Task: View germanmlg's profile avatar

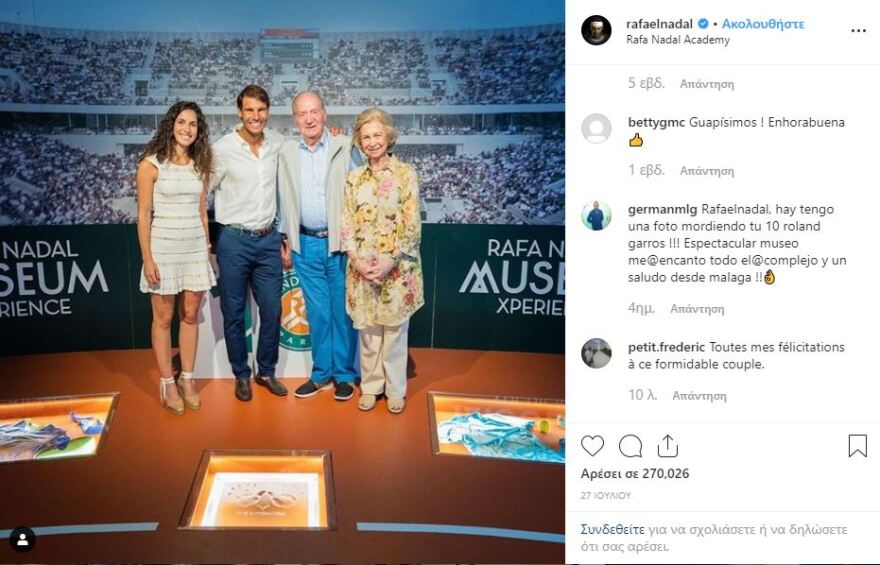Action: tap(596, 215)
